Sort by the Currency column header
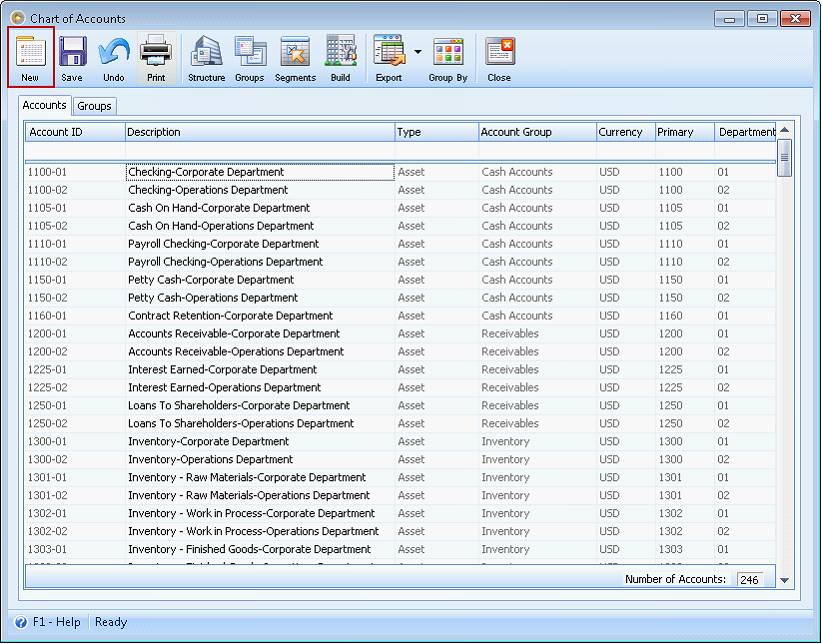The width and height of the screenshot is (822, 644). click(x=626, y=132)
